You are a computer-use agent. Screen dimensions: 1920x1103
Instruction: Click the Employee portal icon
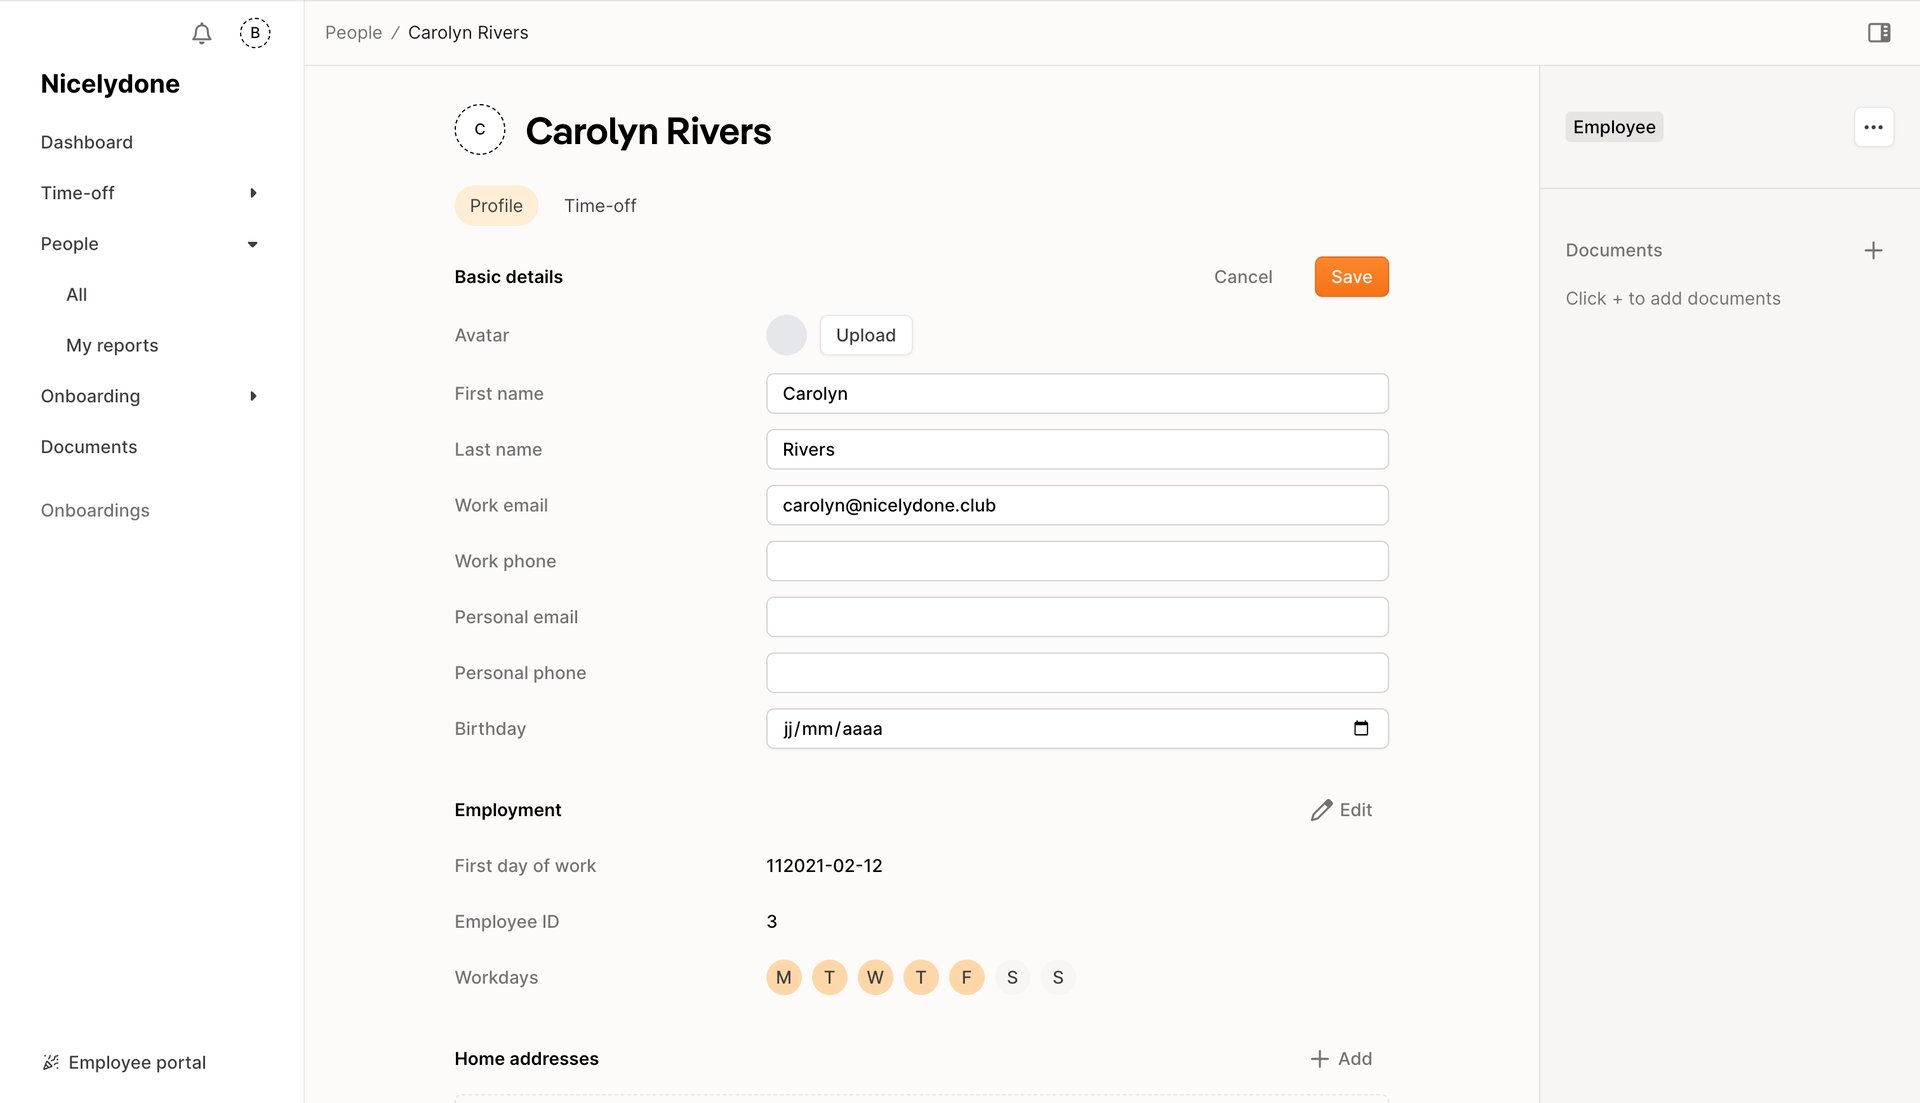click(x=50, y=1062)
